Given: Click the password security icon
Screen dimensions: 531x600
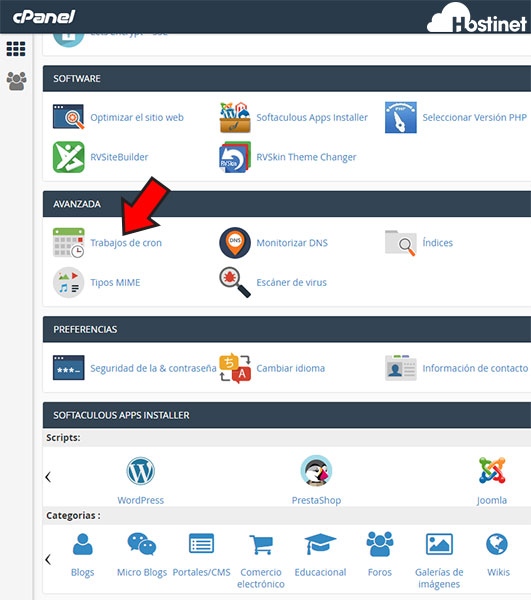Looking at the screenshot, I should point(68,368).
